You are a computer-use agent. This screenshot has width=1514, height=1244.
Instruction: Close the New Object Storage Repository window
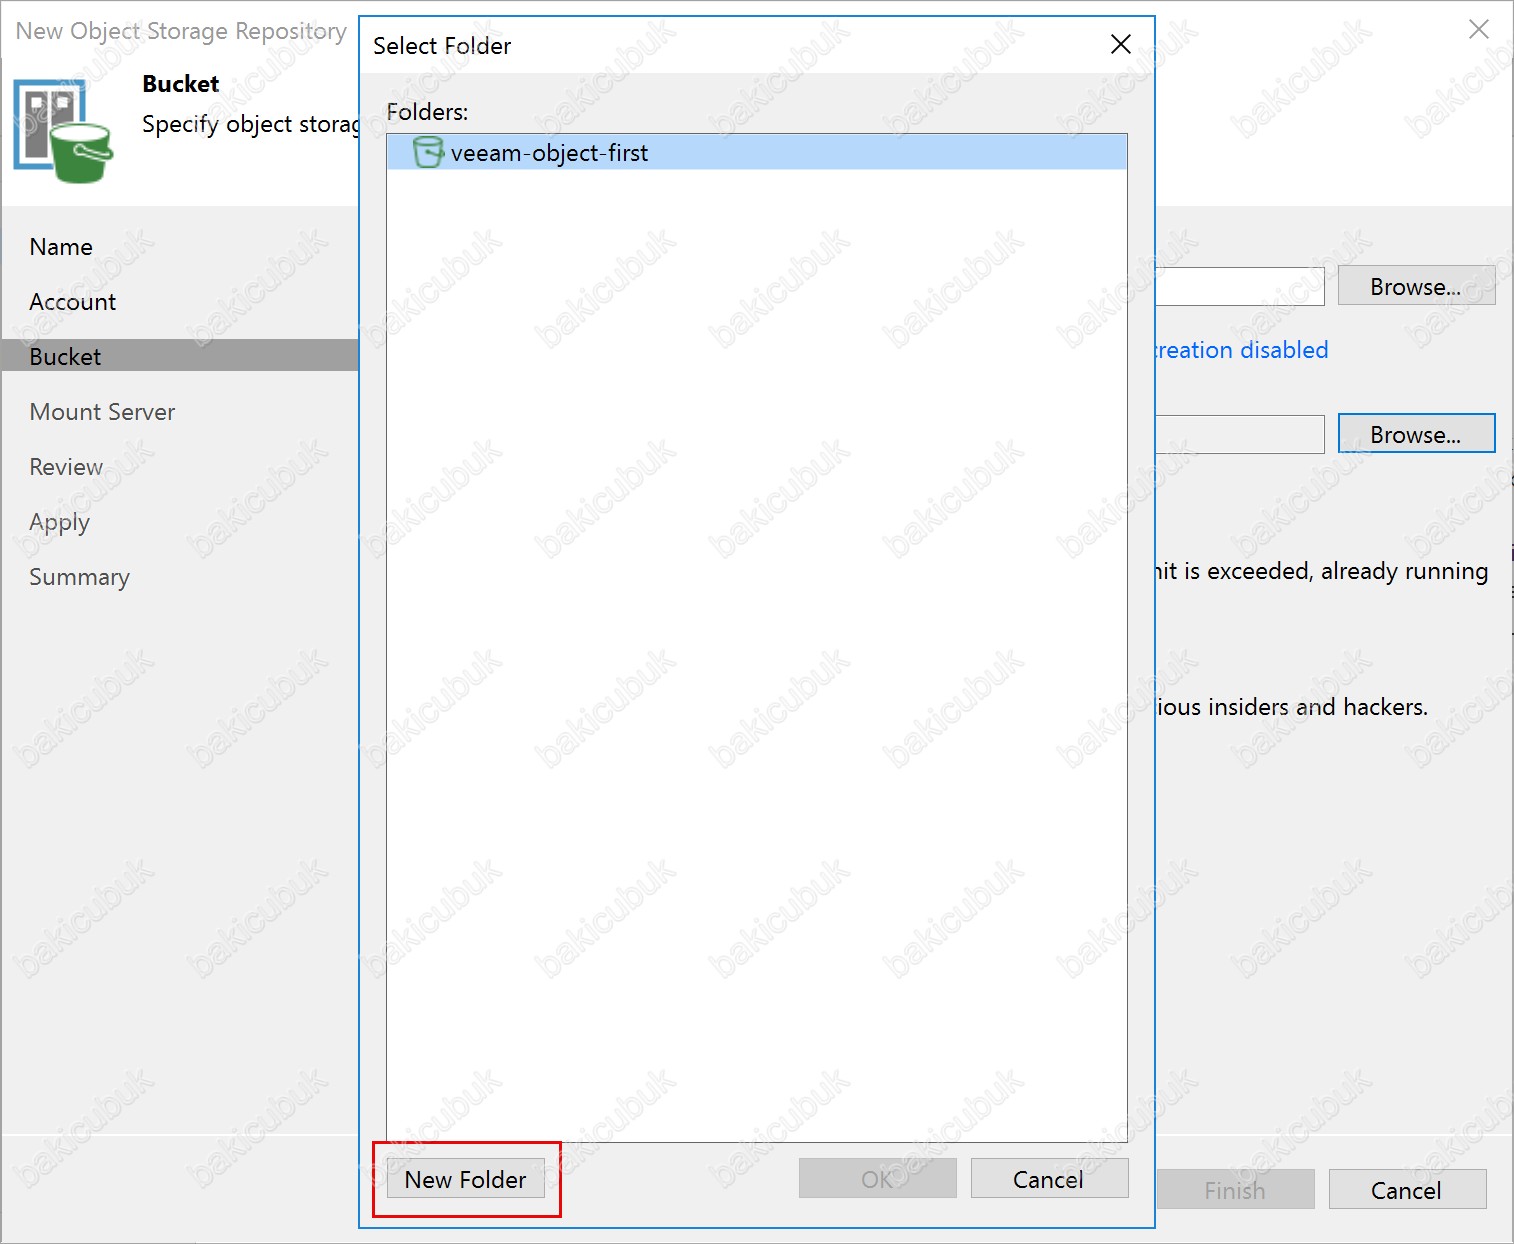tap(1479, 29)
